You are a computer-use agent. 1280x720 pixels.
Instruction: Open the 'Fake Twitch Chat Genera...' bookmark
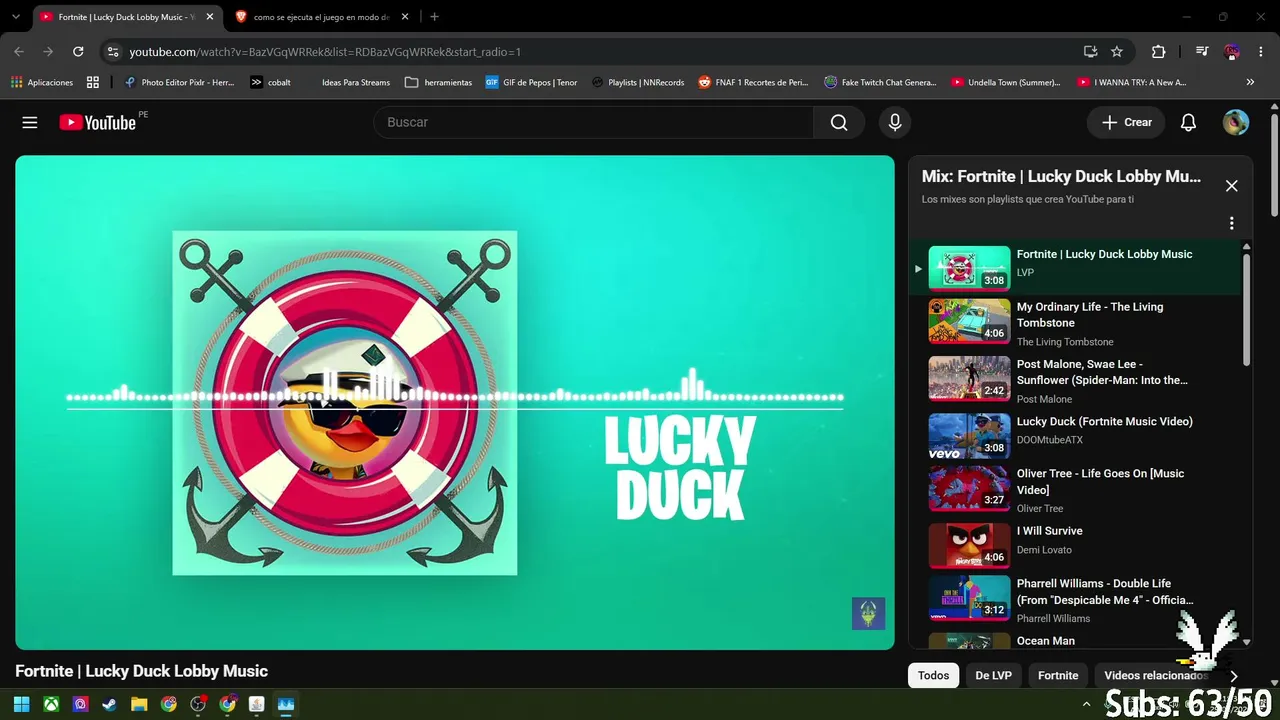880,82
